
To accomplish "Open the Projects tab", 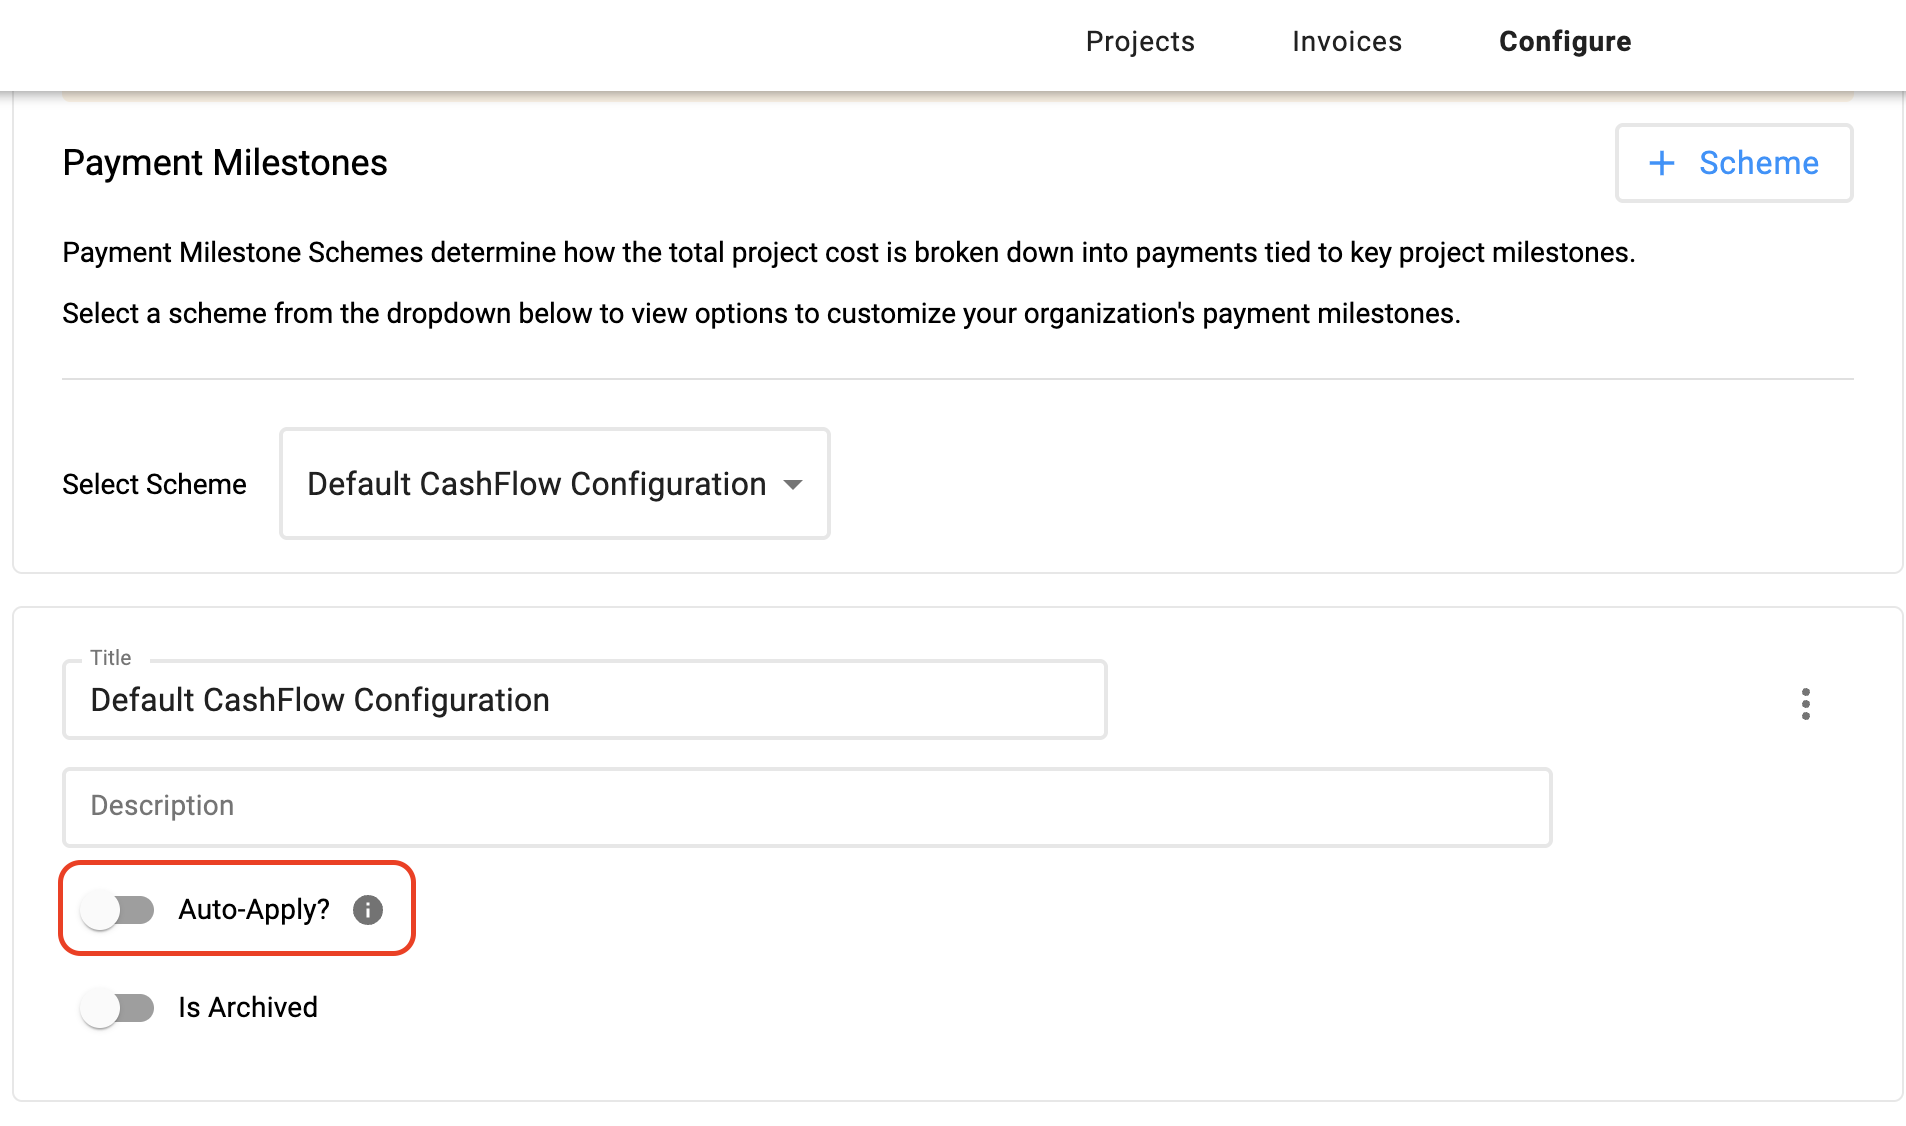I will pos(1139,42).
